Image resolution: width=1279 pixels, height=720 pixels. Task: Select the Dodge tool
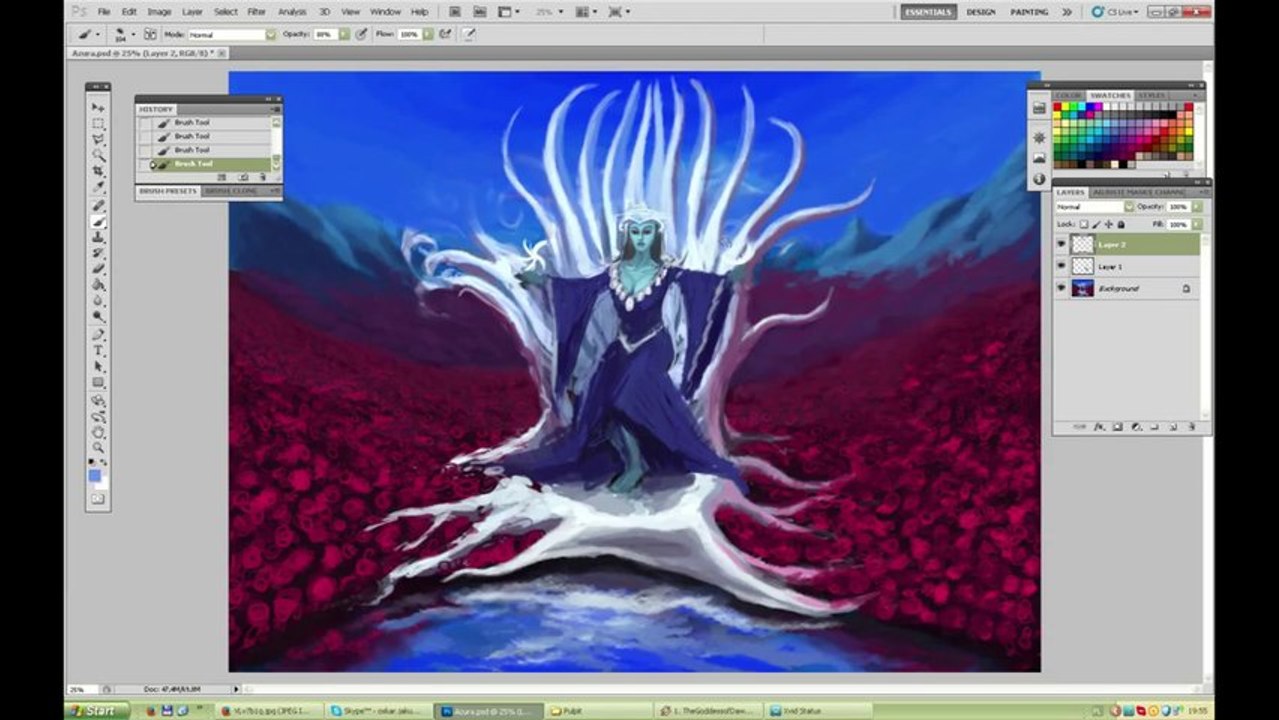click(x=98, y=317)
